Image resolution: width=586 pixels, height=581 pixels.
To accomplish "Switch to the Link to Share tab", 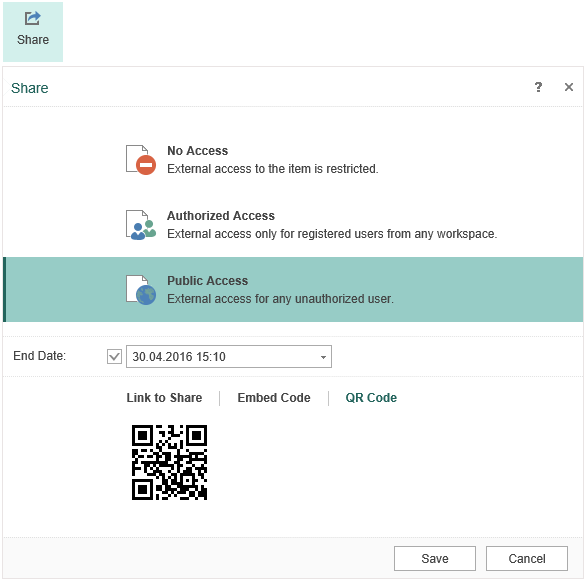I will coord(164,398).
